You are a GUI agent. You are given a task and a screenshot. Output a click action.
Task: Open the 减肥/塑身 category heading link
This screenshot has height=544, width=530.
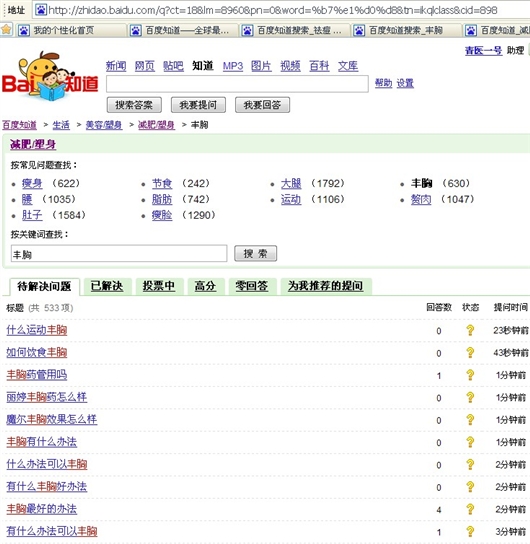point(33,144)
